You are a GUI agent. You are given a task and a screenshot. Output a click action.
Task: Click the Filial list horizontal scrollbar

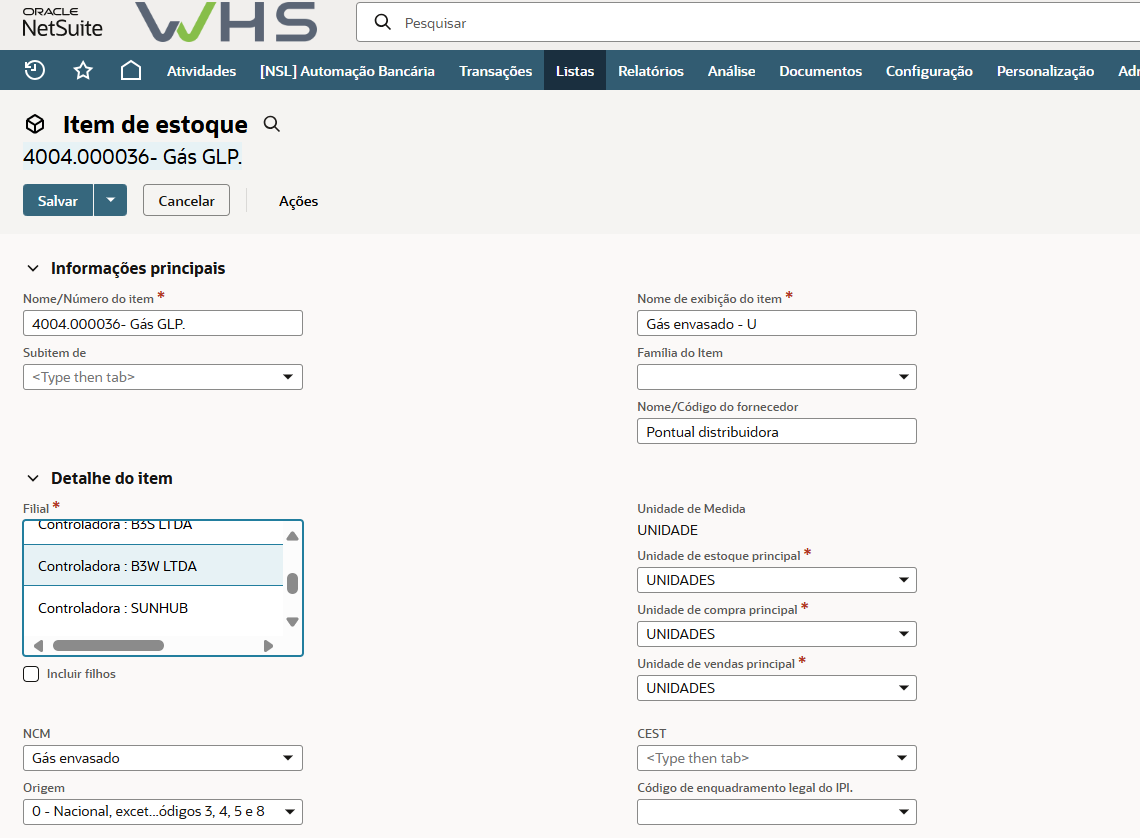click(x=108, y=646)
